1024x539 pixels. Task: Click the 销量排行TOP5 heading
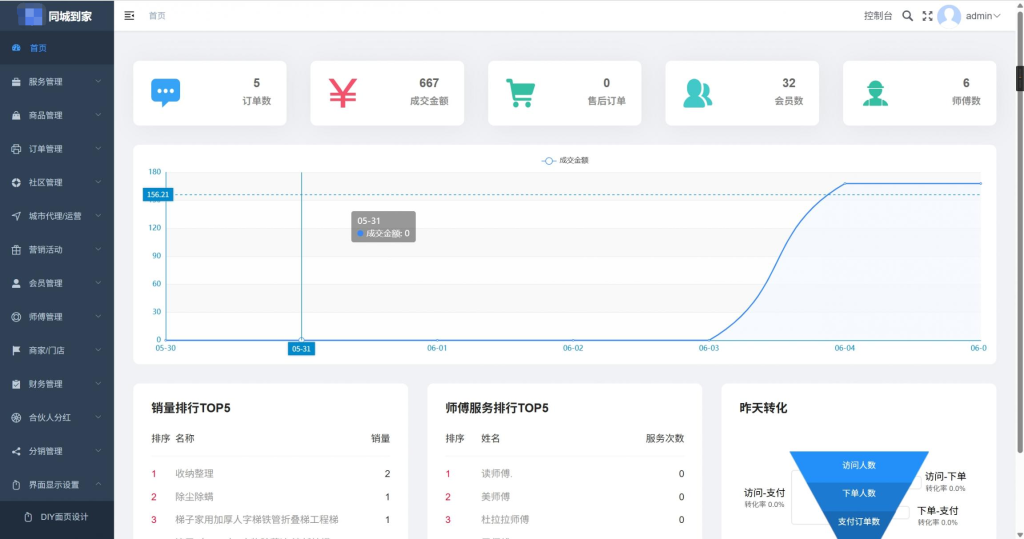pos(191,408)
